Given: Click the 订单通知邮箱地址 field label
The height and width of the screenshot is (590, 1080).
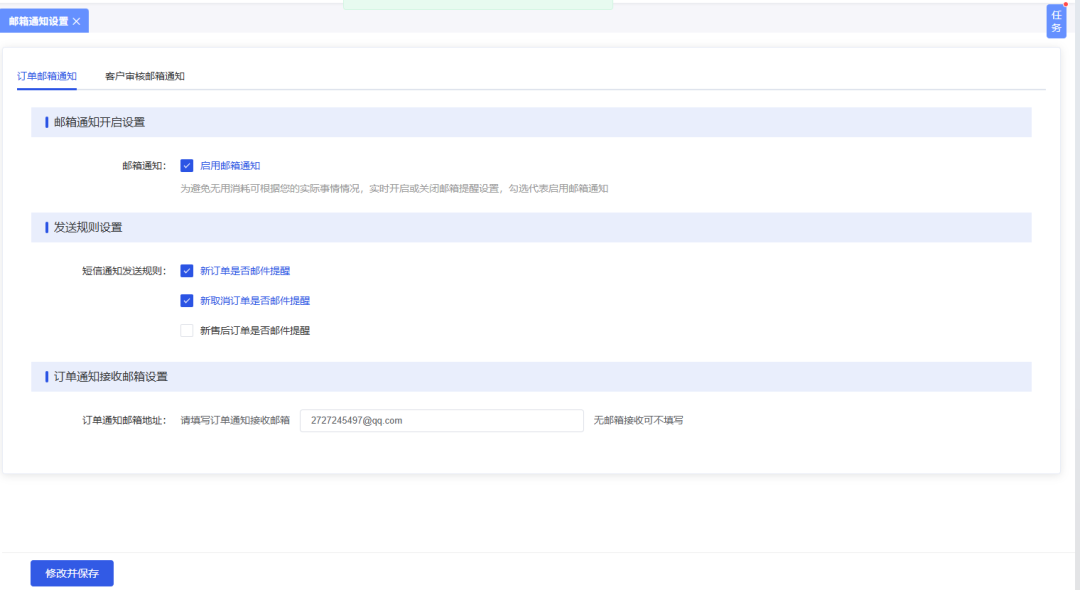Looking at the screenshot, I should click(x=124, y=421).
